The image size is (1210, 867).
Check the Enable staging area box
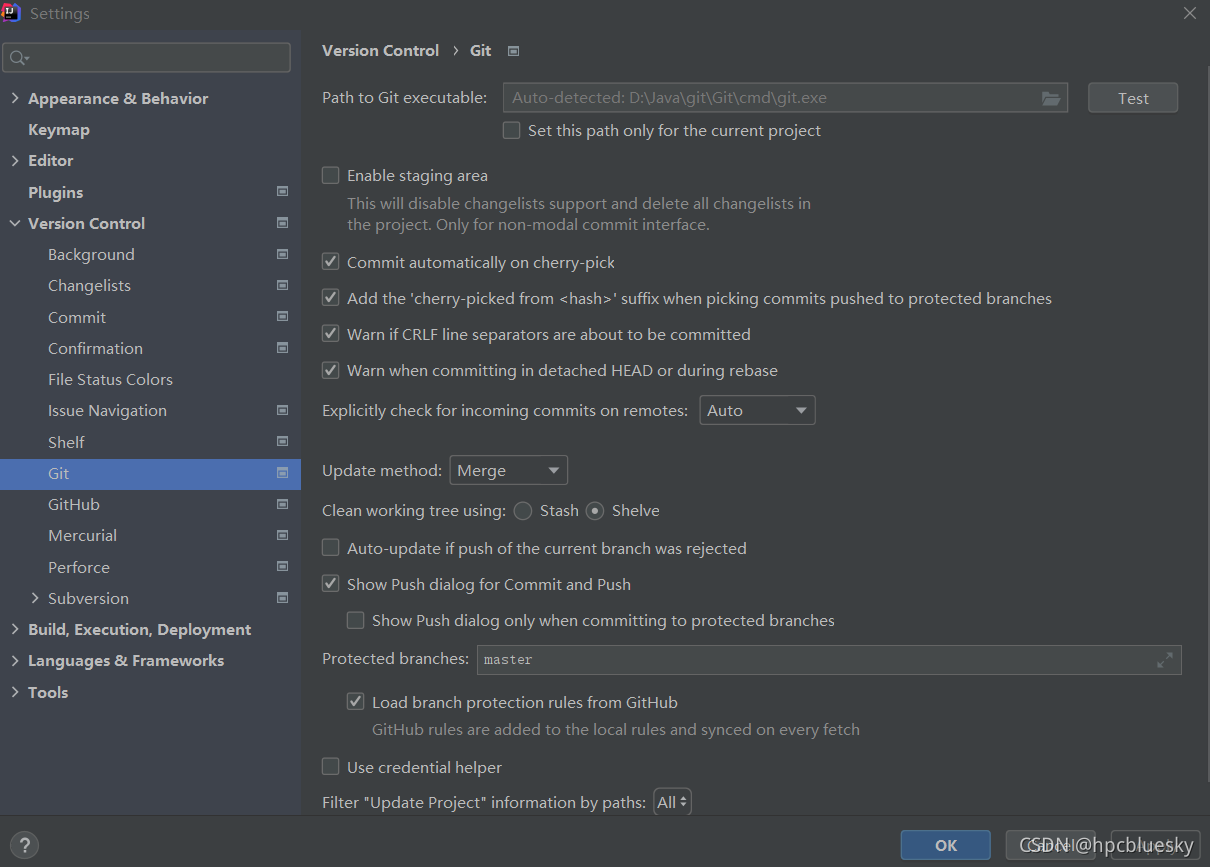[x=330, y=175]
